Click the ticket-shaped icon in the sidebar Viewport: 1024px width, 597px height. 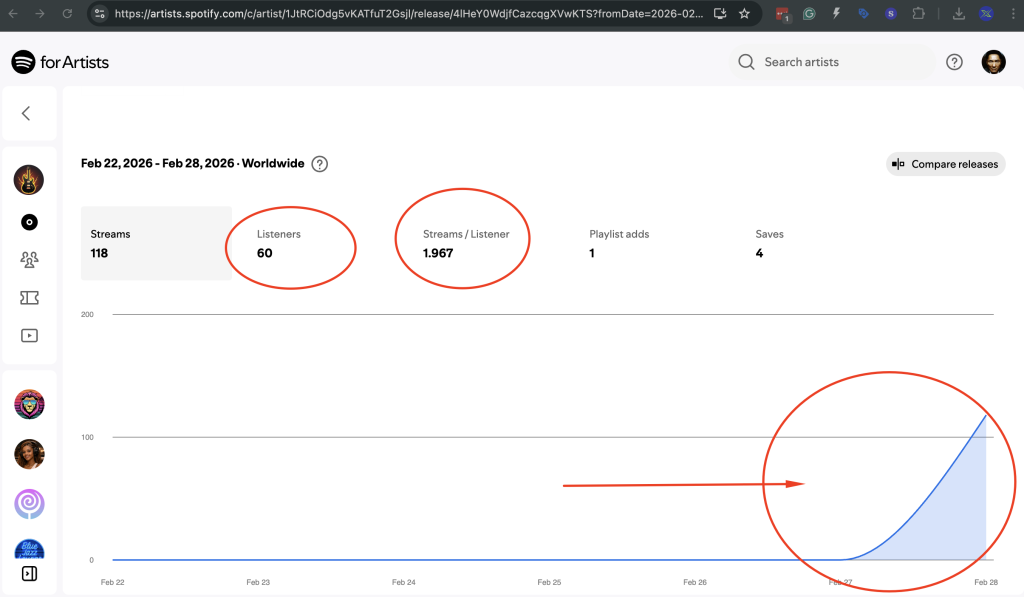(x=29, y=298)
